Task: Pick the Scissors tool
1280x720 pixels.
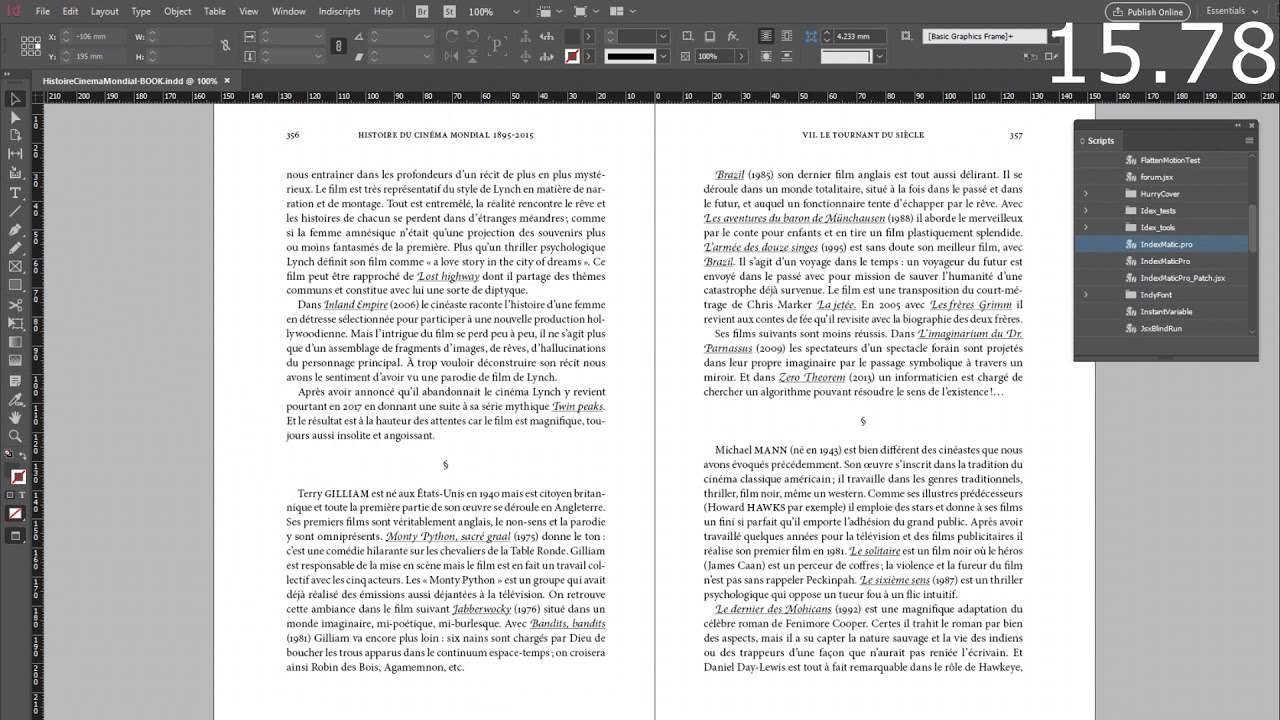Action: [x=15, y=305]
